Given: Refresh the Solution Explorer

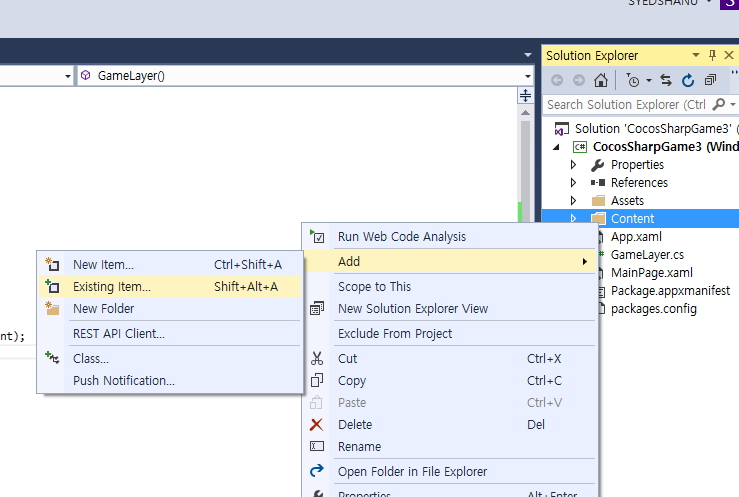Looking at the screenshot, I should click(x=688, y=80).
